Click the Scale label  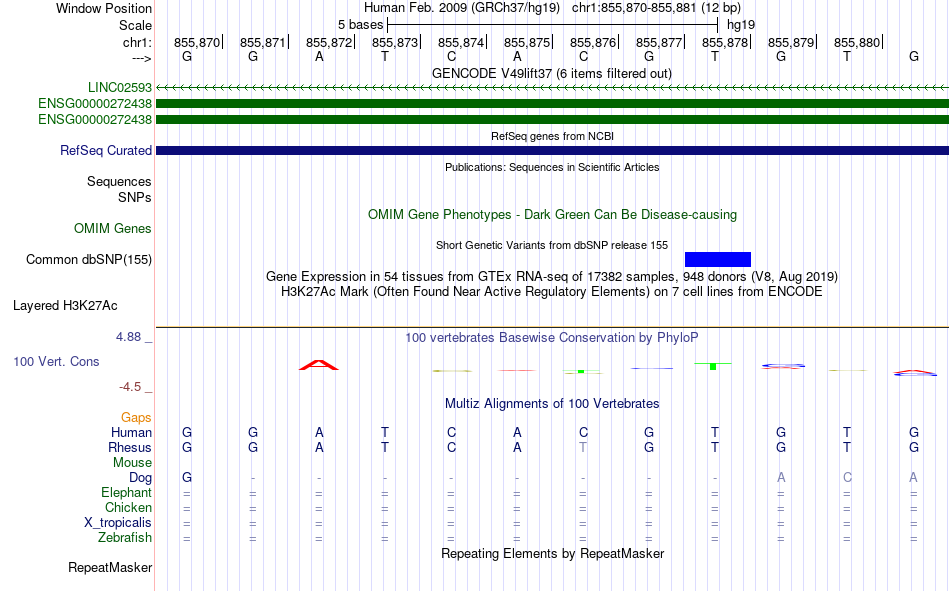click(x=135, y=25)
